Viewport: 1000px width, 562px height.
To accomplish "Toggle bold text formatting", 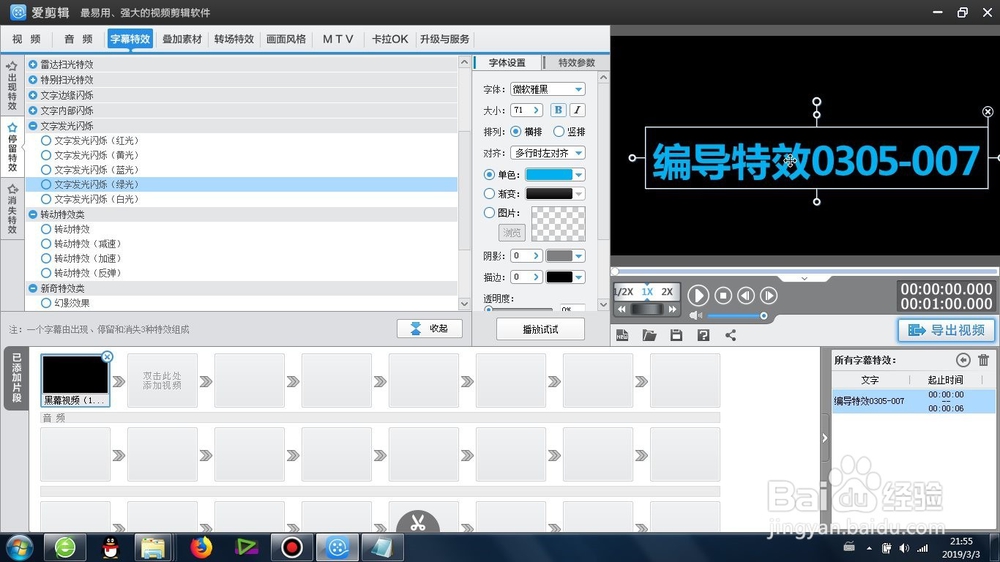I will point(558,110).
